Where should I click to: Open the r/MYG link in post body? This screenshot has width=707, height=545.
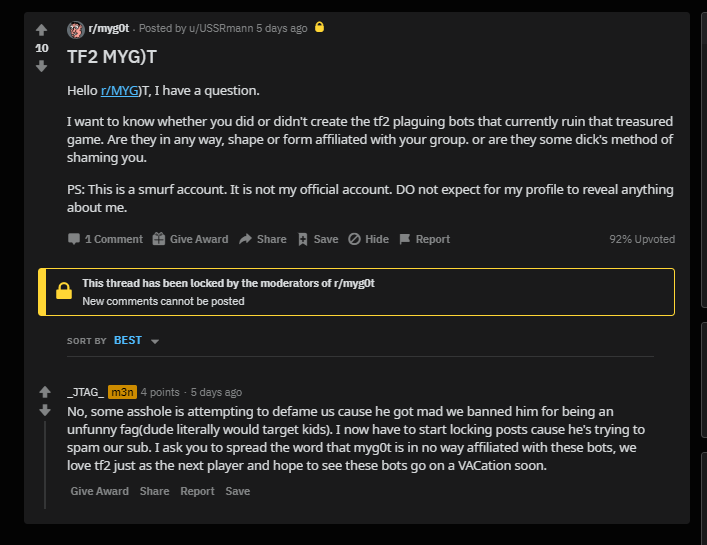119,90
